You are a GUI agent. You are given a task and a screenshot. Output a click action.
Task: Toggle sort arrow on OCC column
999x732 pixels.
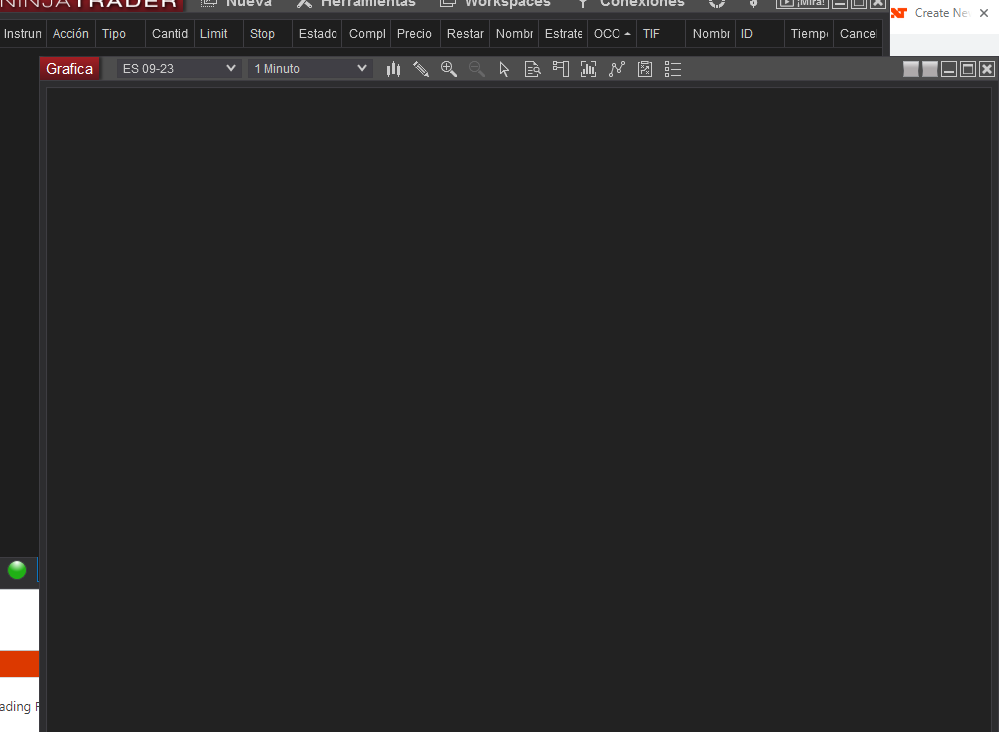627,34
